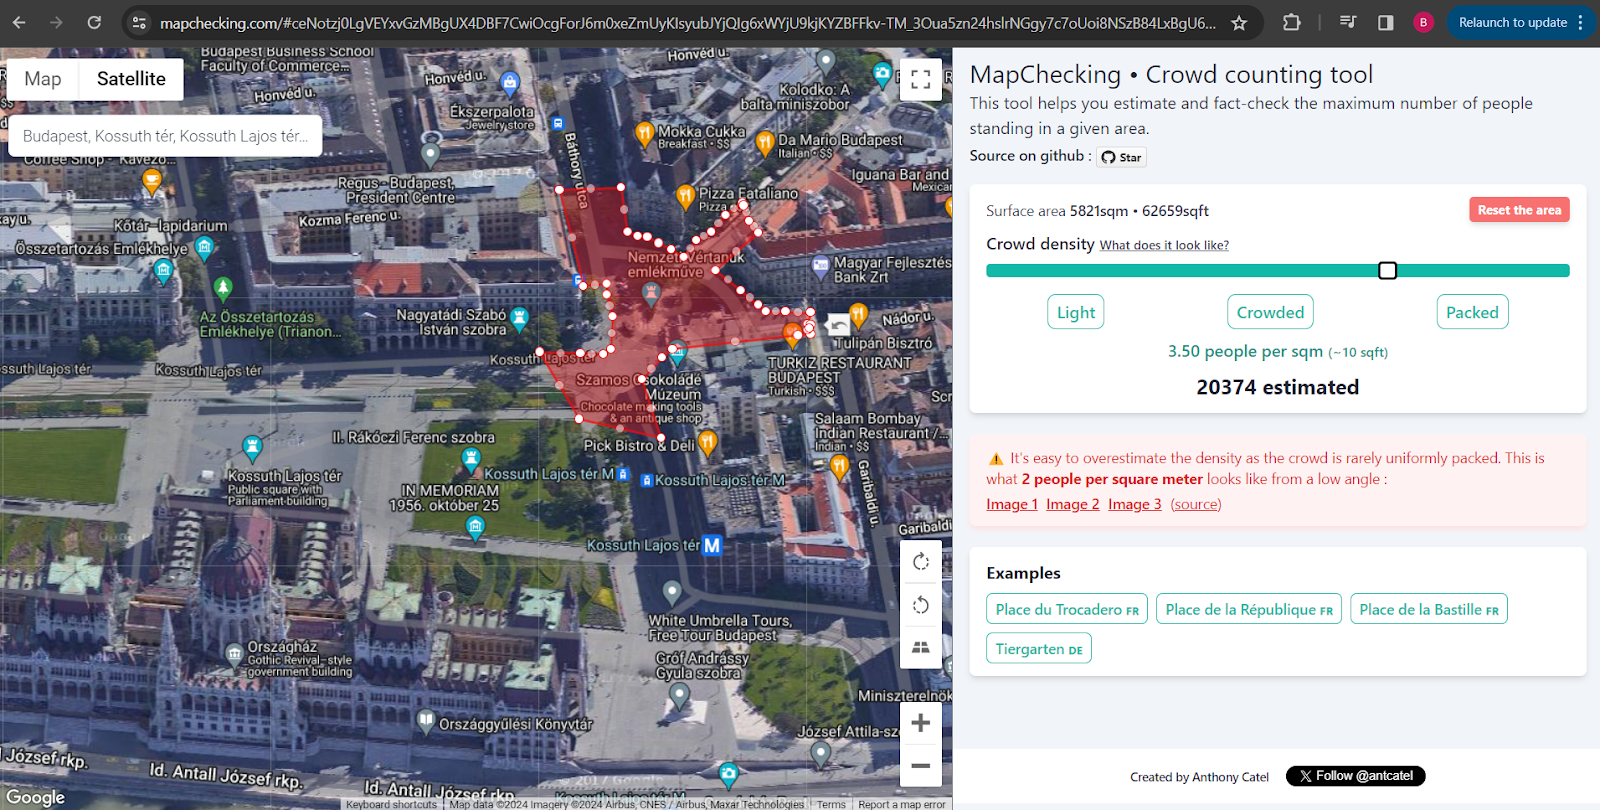View site information icon in address bar

pyautogui.click(x=140, y=22)
